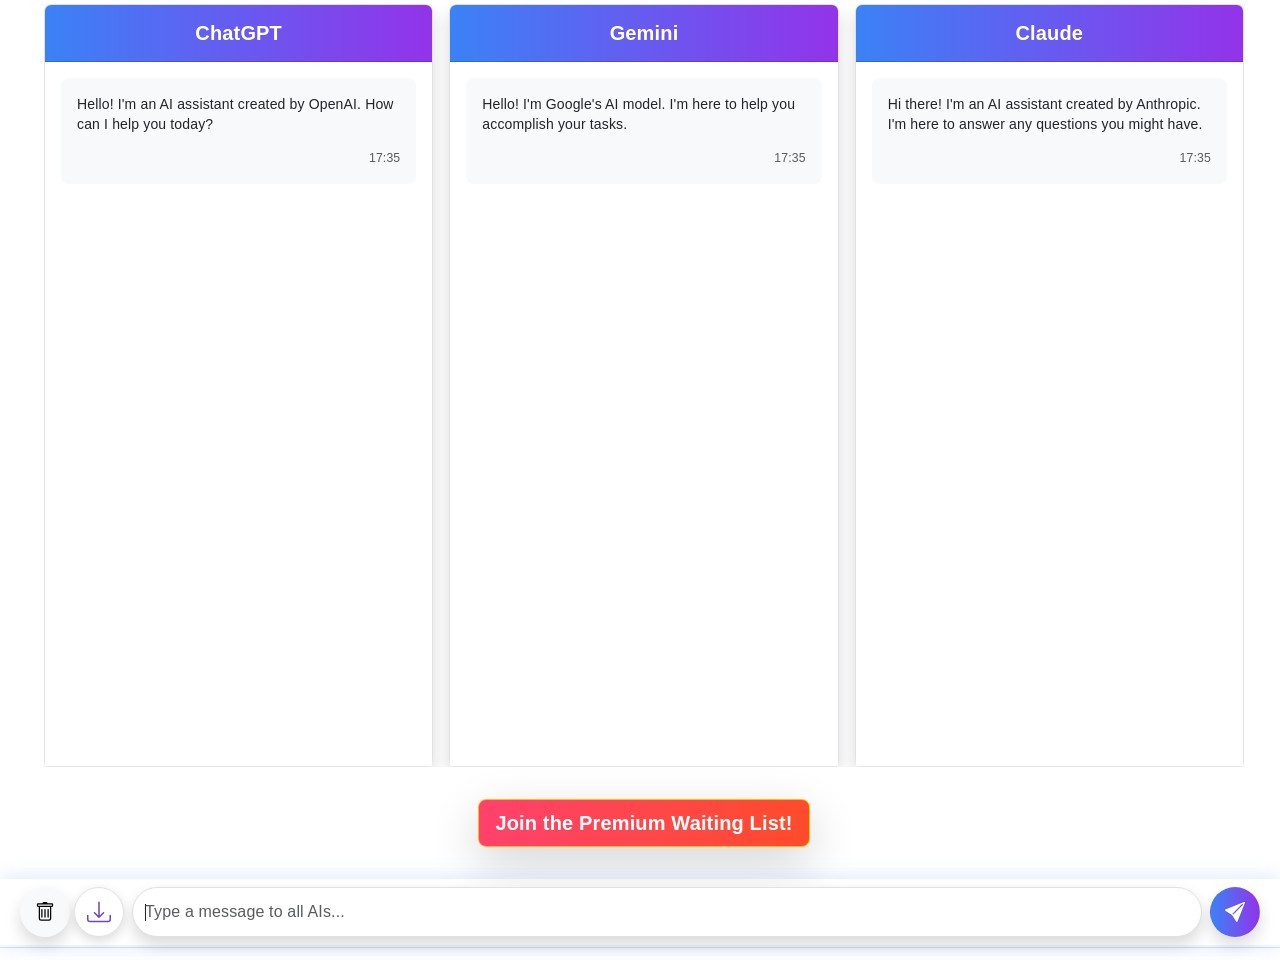Click Gemini's Google AI model greeting
Screen dimensions: 1280x960
pos(639,114)
